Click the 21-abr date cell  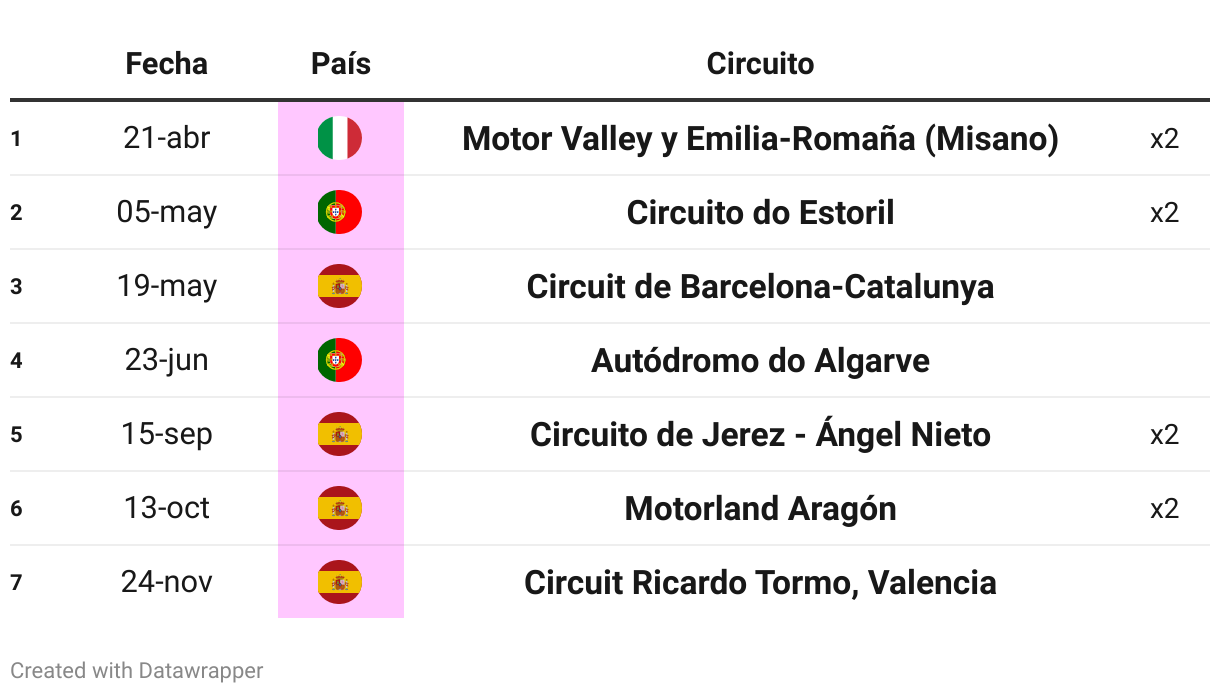click(167, 138)
